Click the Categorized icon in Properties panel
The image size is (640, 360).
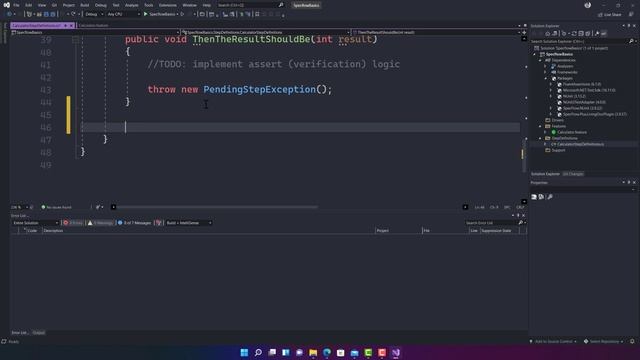coord(534,197)
